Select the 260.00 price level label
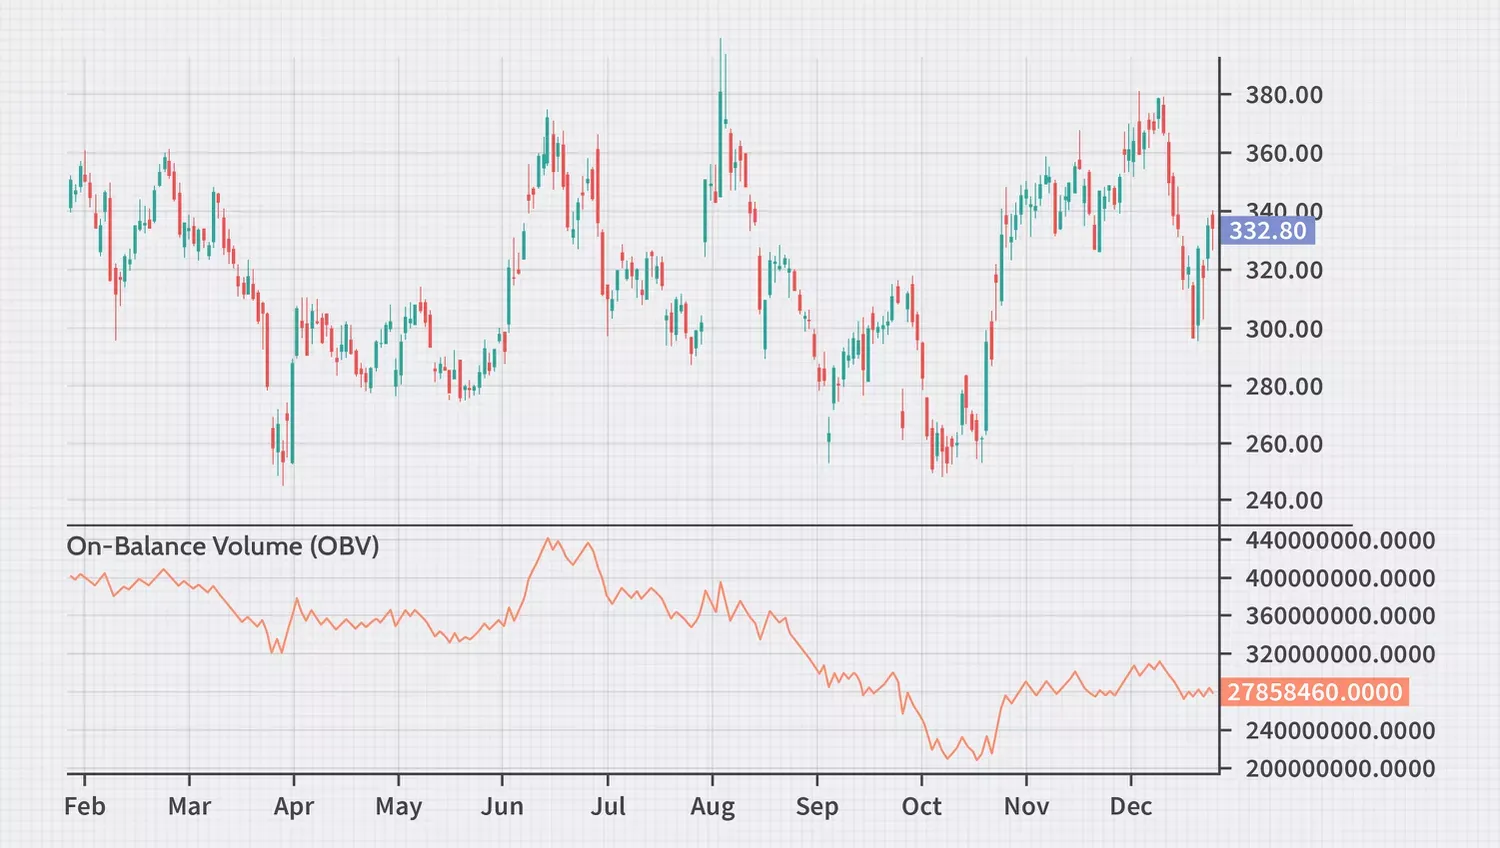 pyautogui.click(x=1284, y=443)
